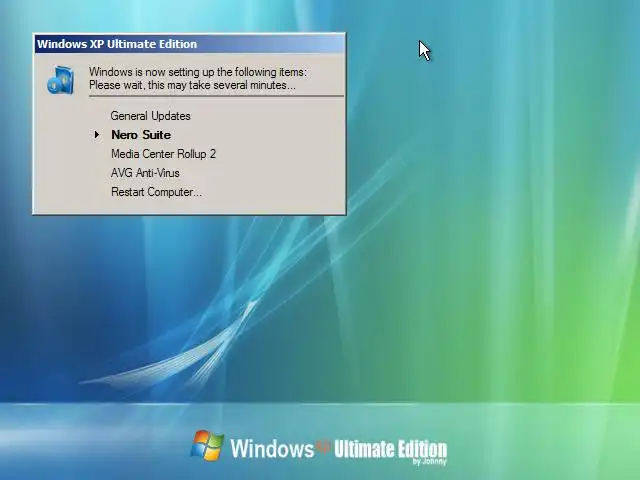Image resolution: width=640 pixels, height=480 pixels.
Task: Click the setup disc box icon
Action: click(61, 80)
